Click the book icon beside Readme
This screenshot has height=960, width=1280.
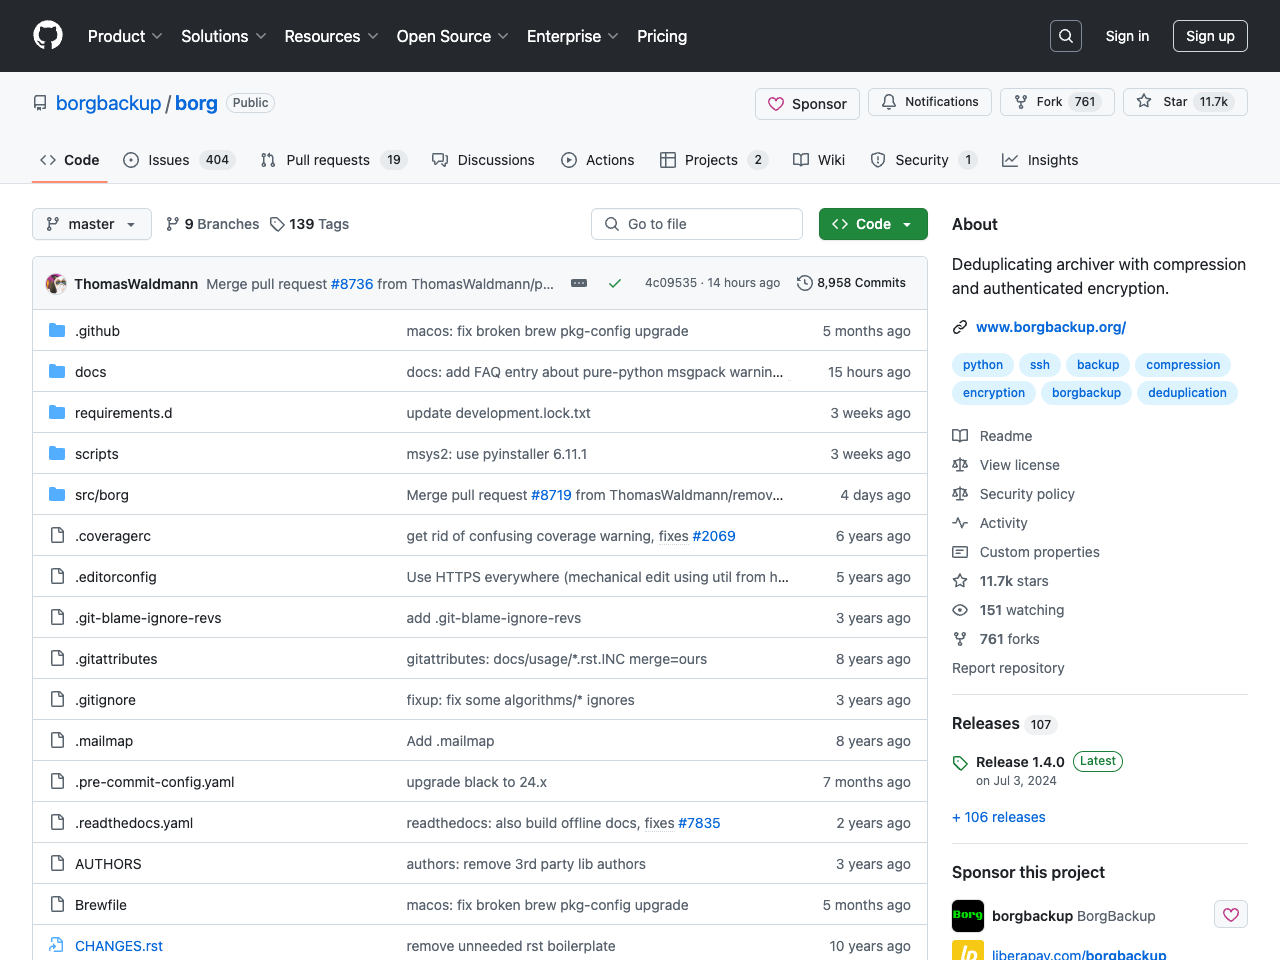pos(960,436)
